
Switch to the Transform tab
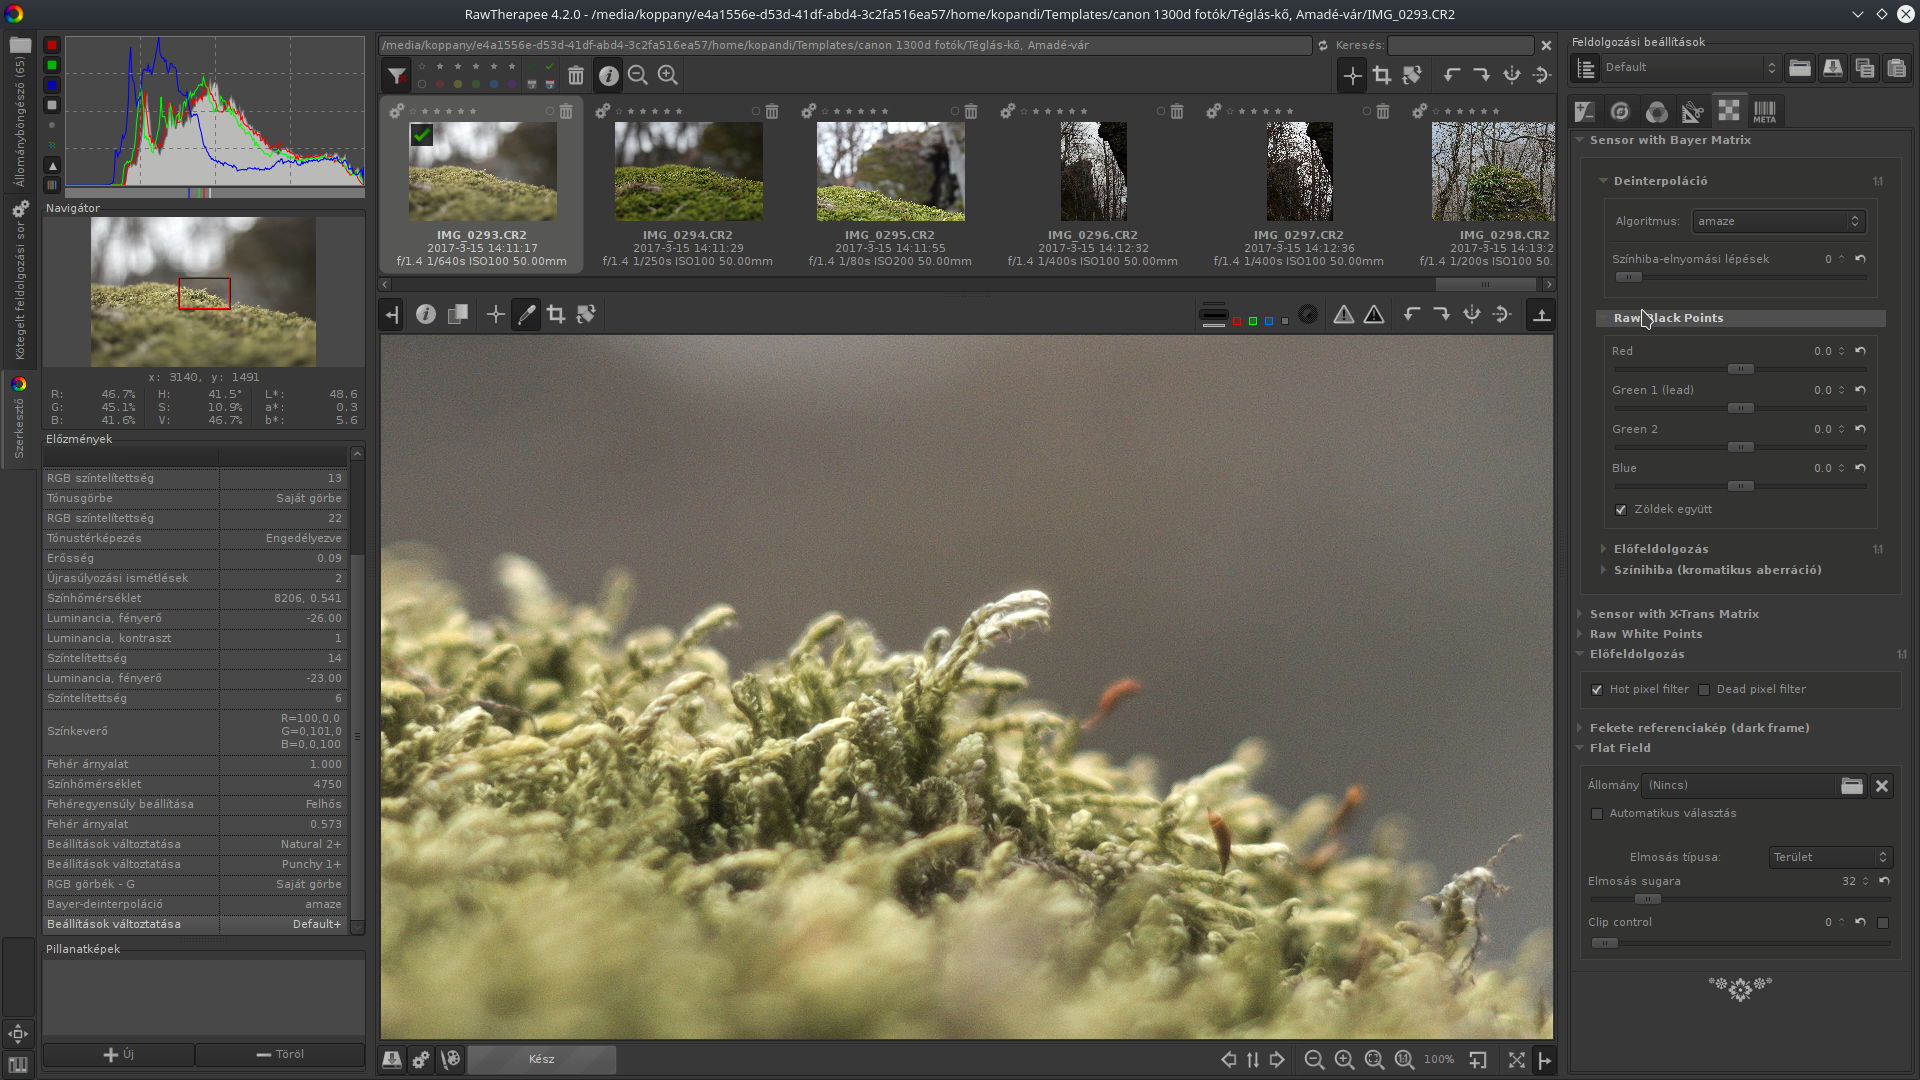point(1692,111)
